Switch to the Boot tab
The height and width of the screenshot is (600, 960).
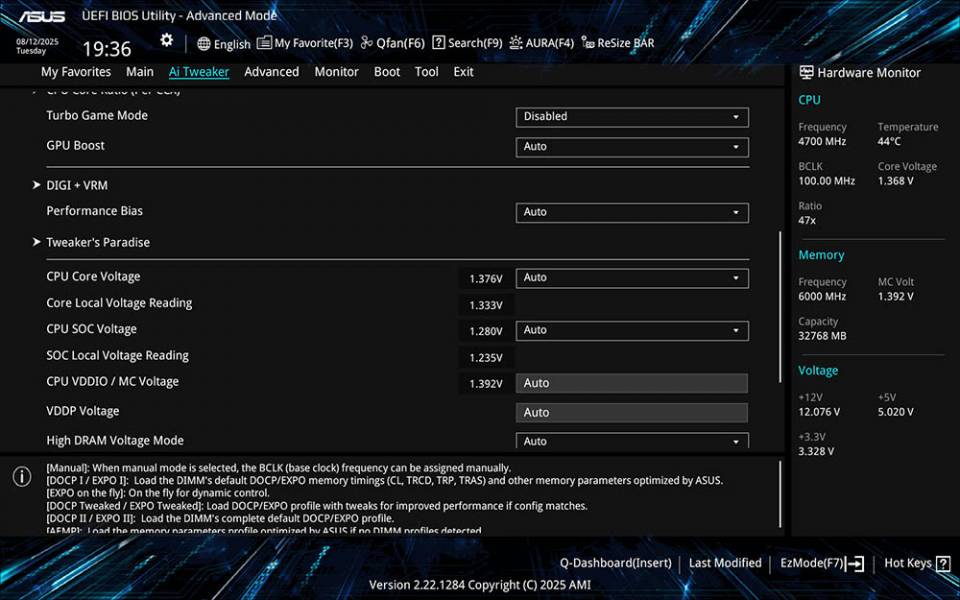387,71
